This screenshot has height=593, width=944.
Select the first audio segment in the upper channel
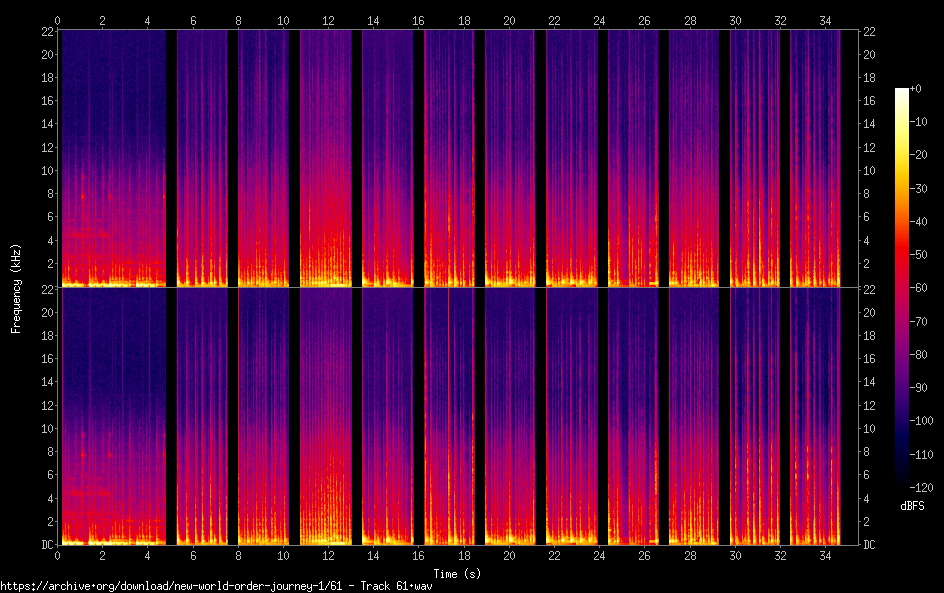point(112,158)
